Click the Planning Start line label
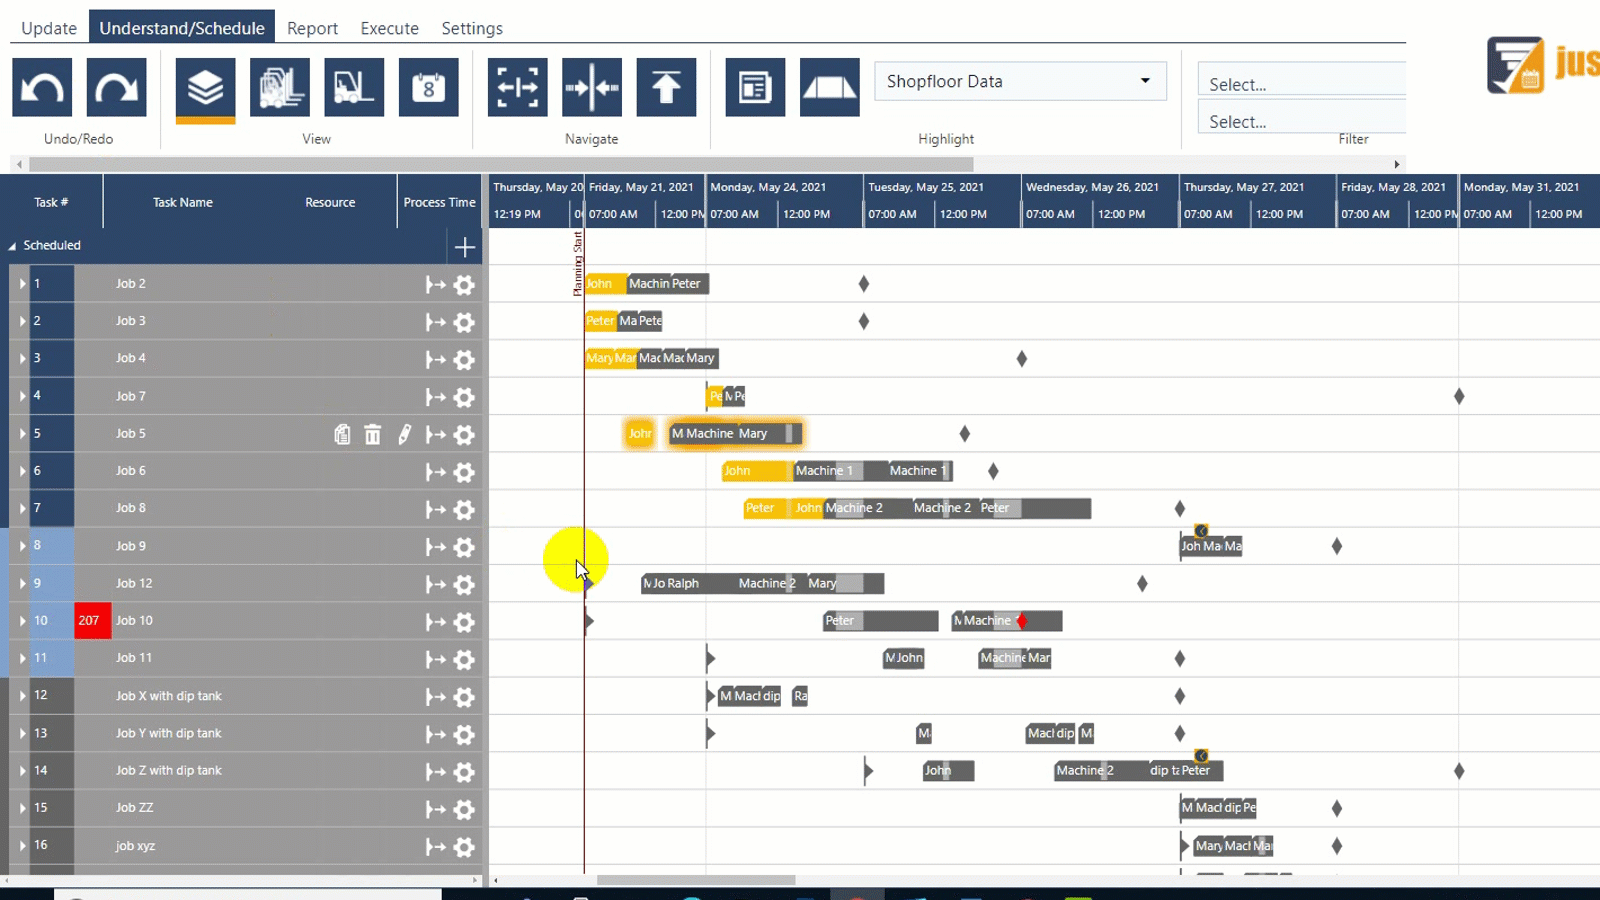Image resolution: width=1600 pixels, height=900 pixels. pyautogui.click(x=577, y=264)
